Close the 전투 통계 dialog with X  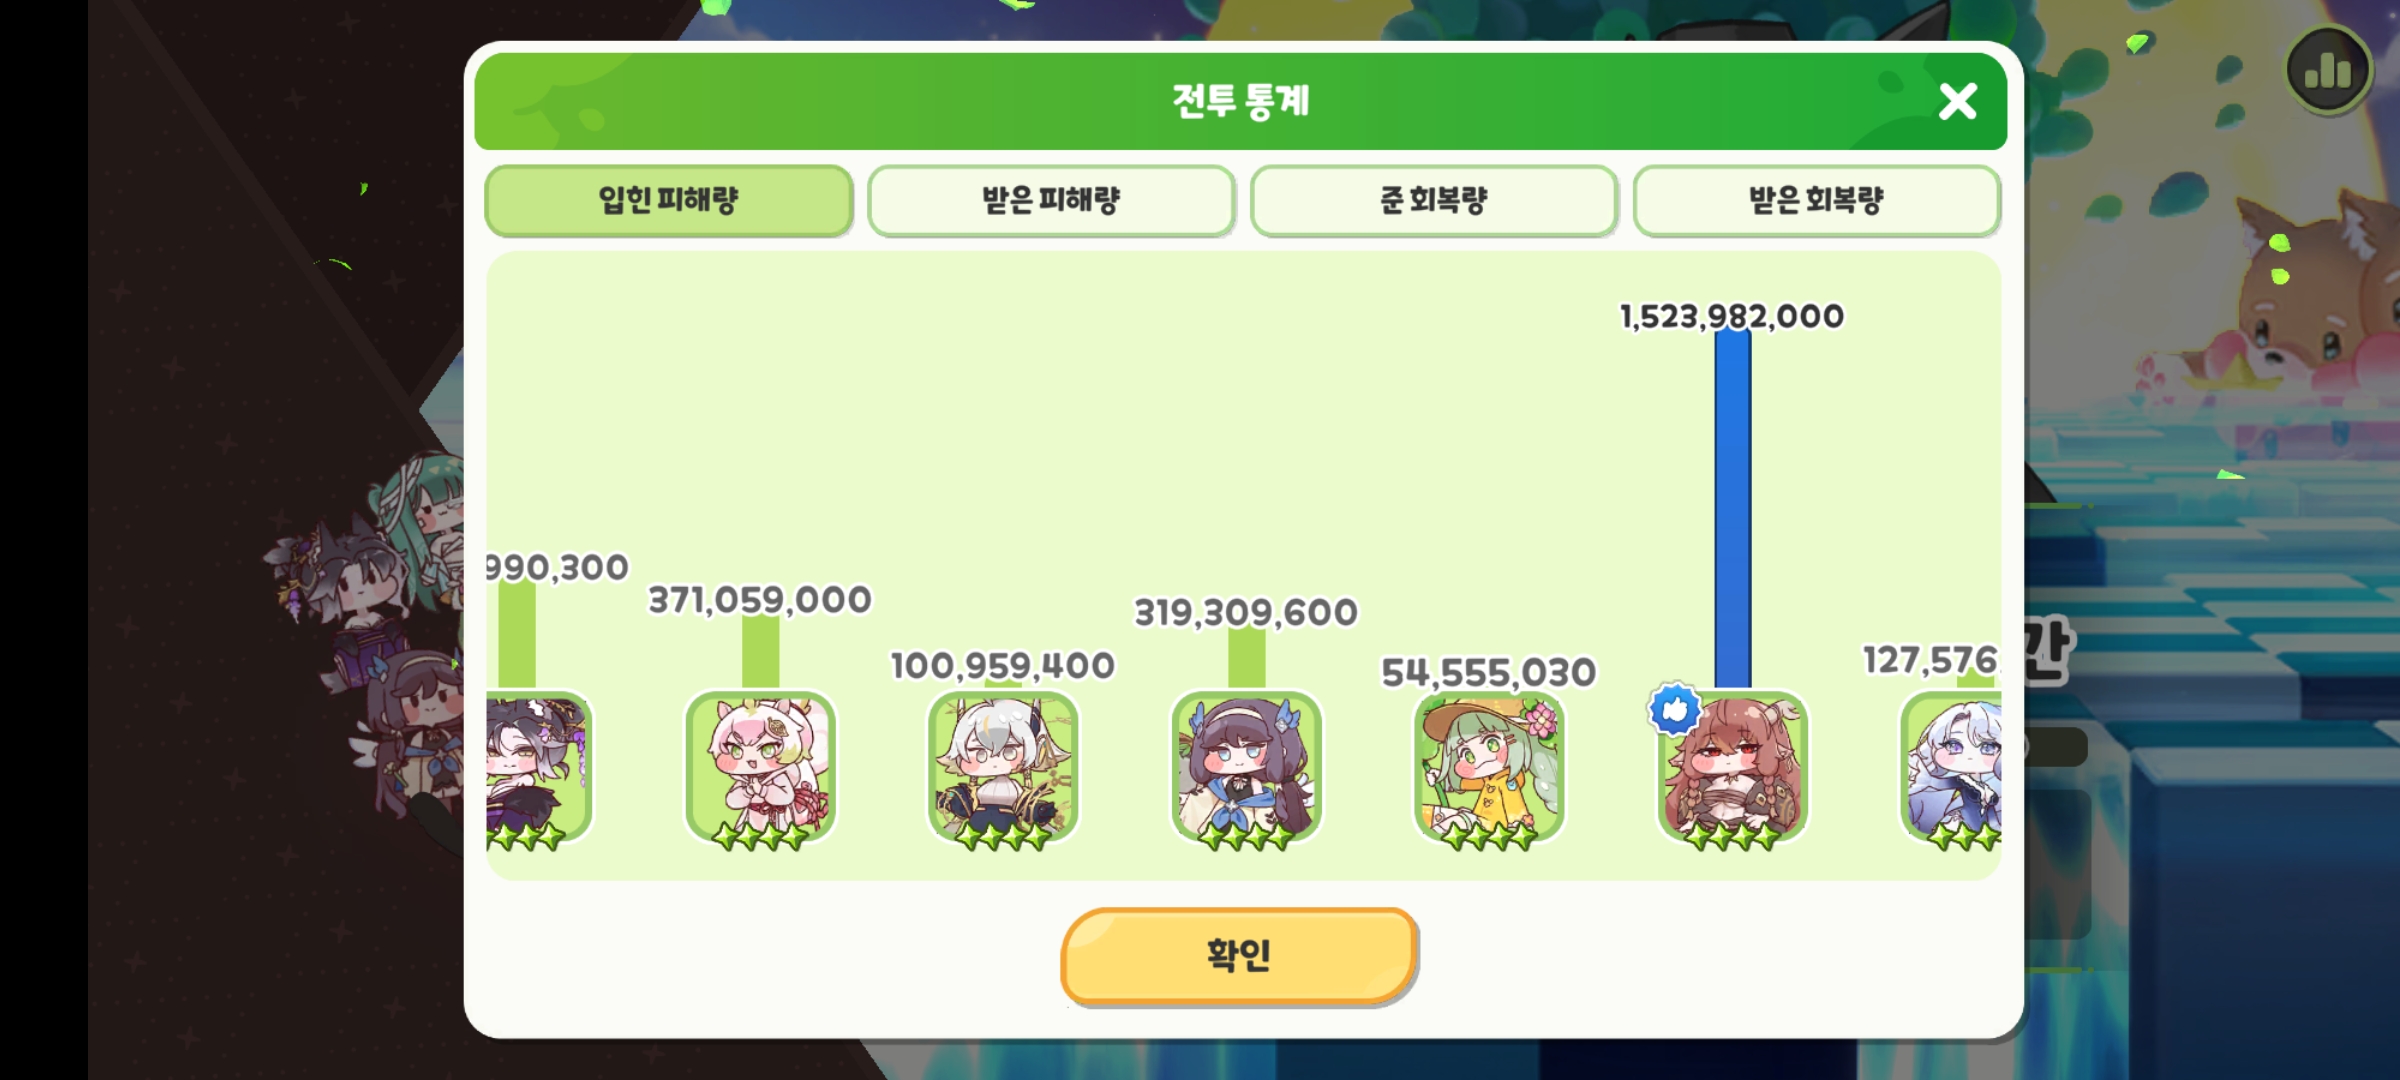tap(1957, 101)
